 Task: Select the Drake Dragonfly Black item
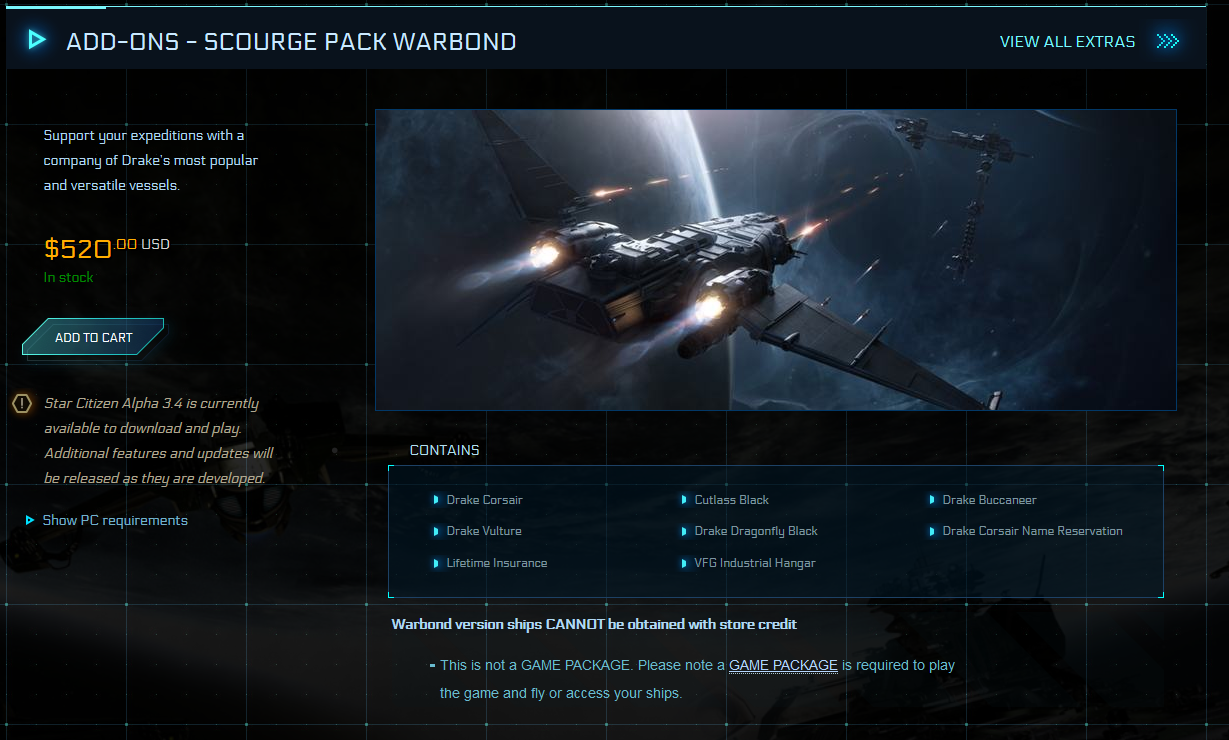[756, 531]
